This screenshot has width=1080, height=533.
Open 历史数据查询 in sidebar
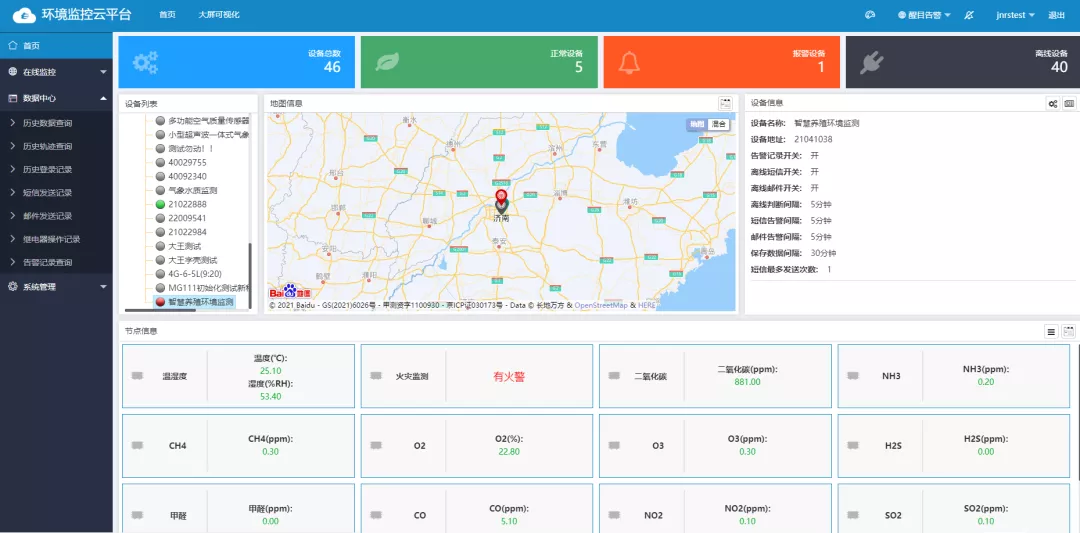pyautogui.click(x=47, y=123)
